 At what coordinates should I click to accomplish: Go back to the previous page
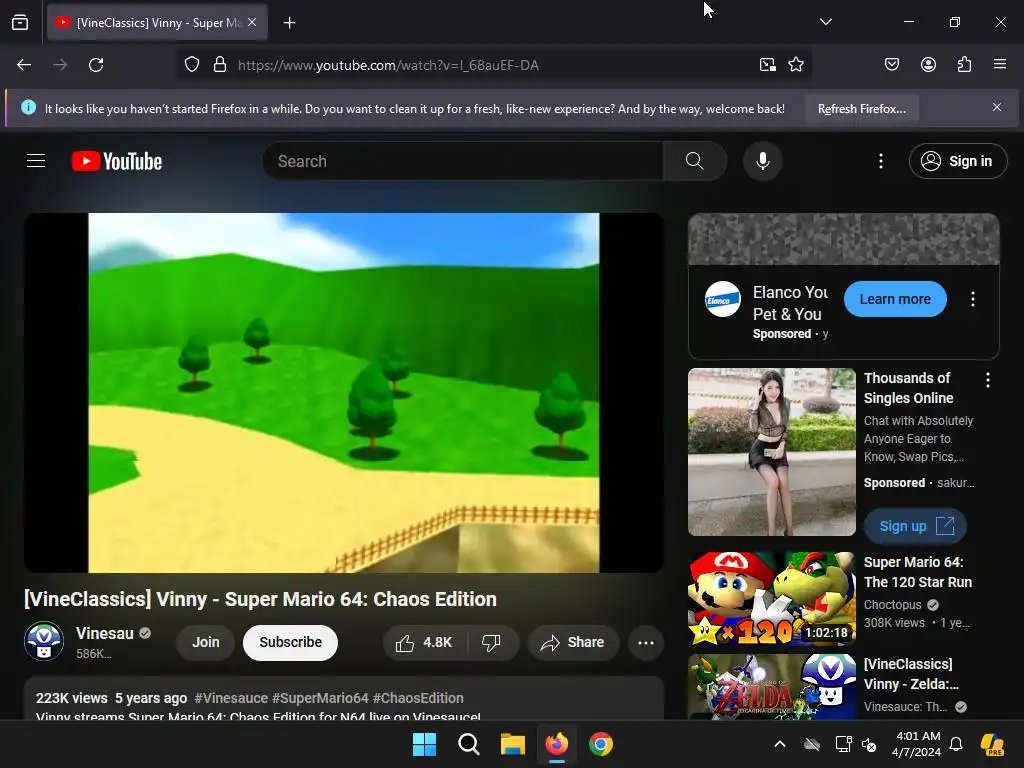(24, 65)
